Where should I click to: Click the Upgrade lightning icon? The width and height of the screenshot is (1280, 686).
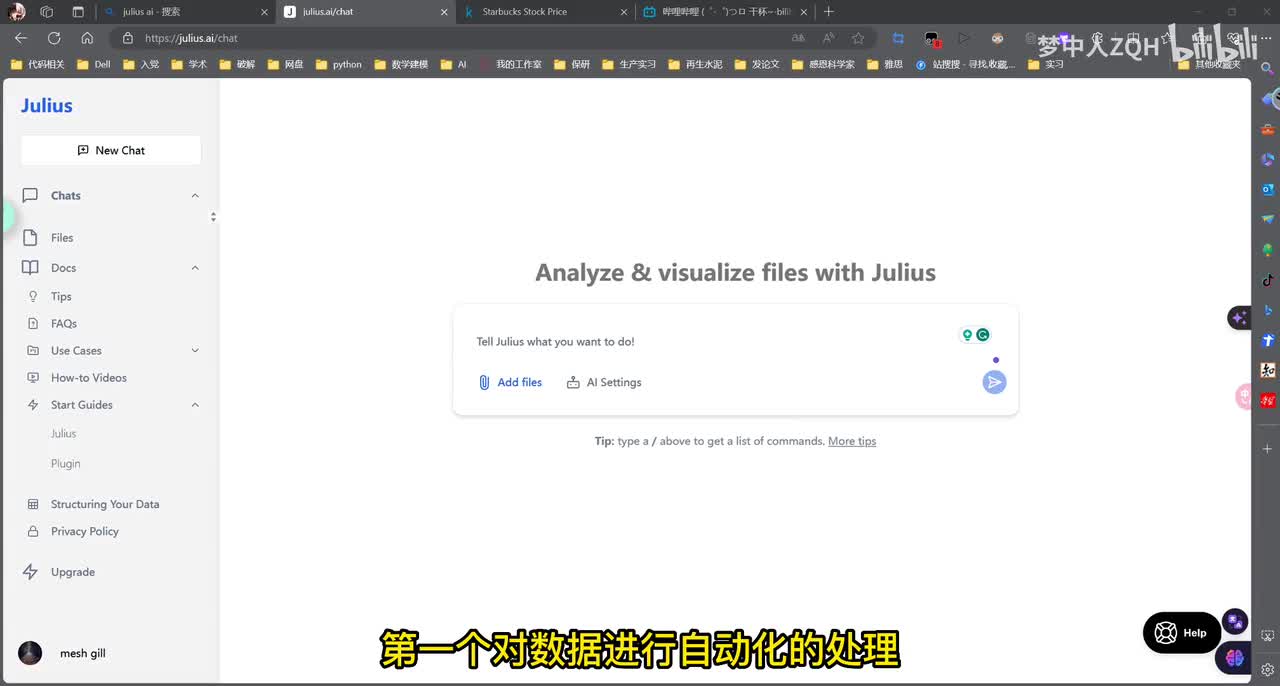[31, 572]
